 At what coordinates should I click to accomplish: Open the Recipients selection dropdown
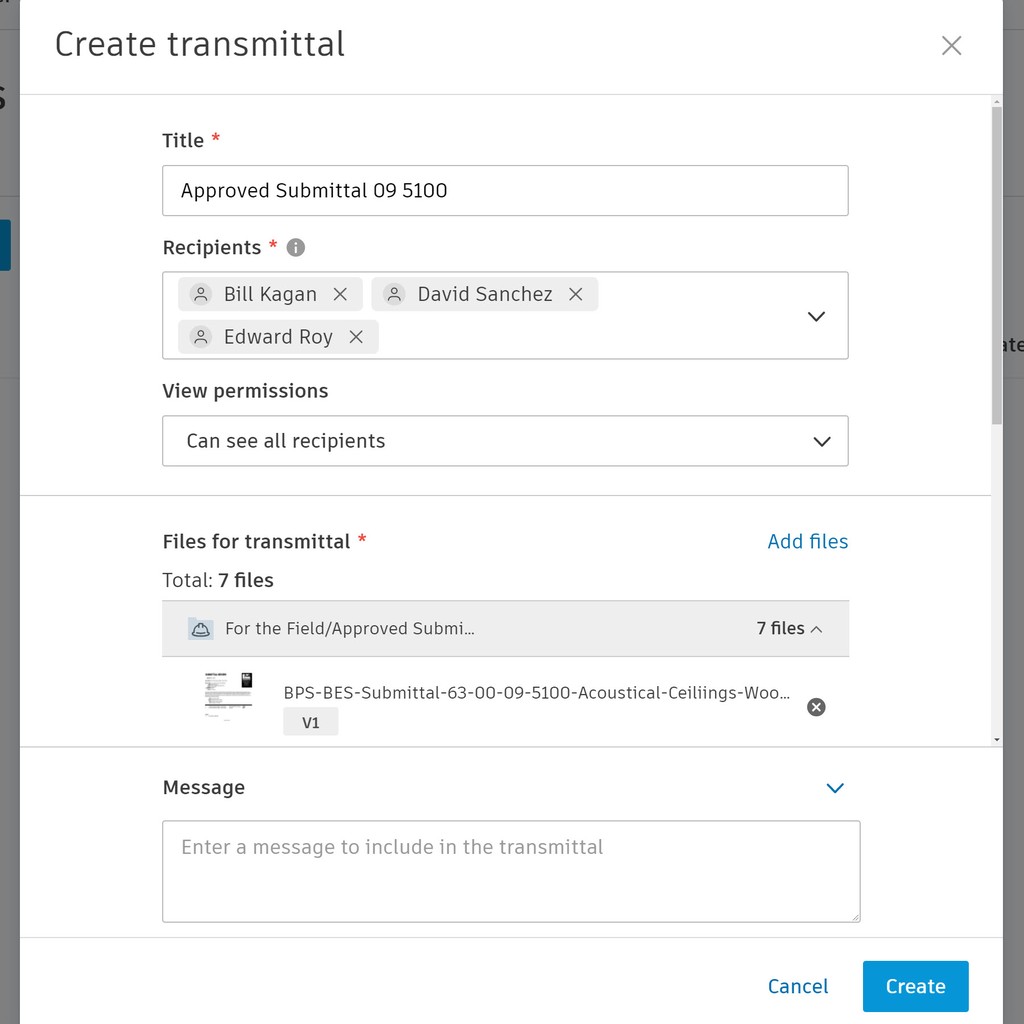tap(816, 315)
